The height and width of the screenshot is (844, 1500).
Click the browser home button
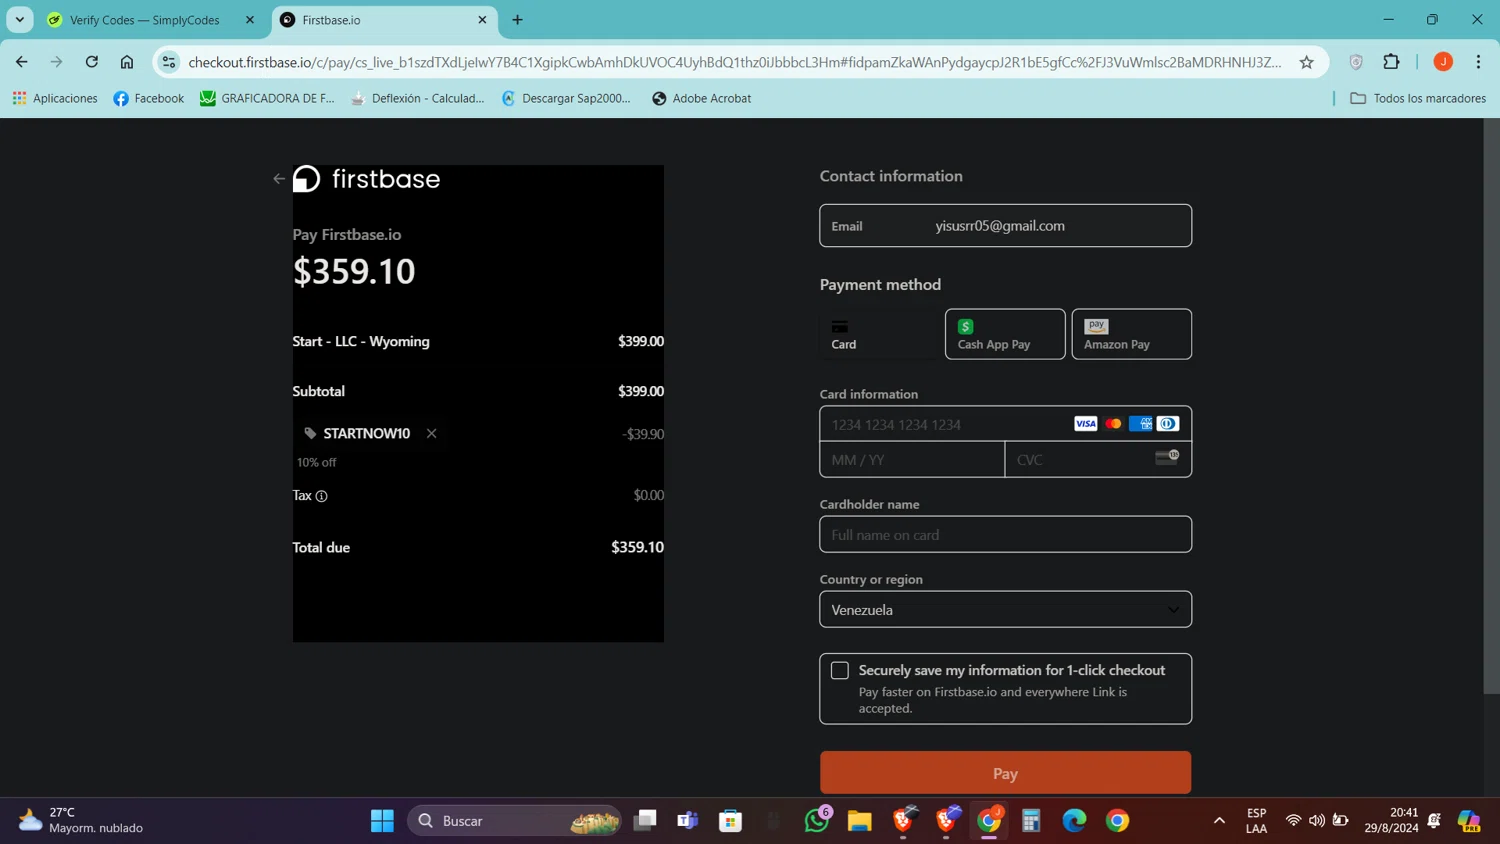[x=127, y=62]
